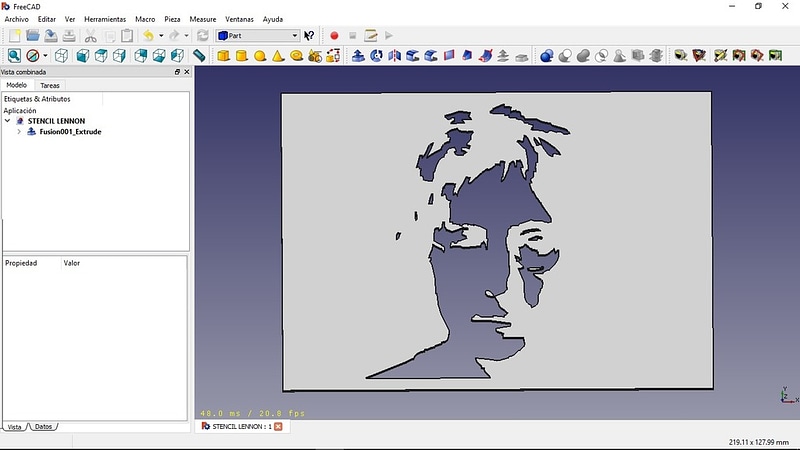This screenshot has height=450, width=800.
Task: Select the Measure distance ruler tool
Action: point(199,56)
